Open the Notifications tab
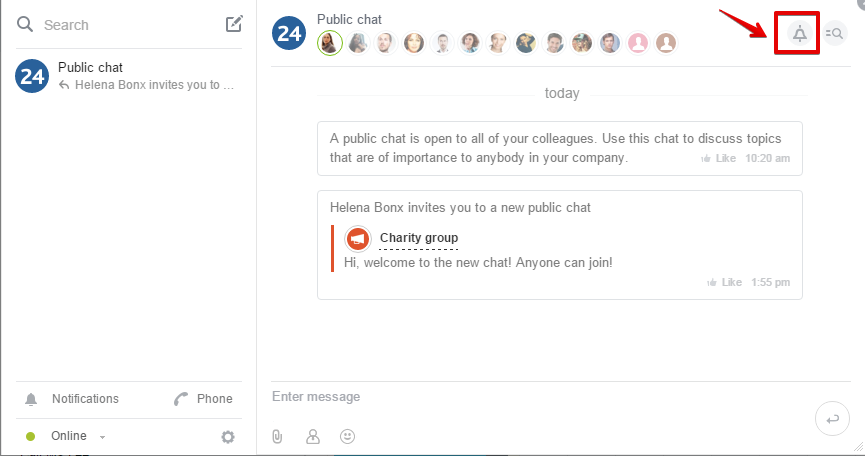The height and width of the screenshot is (456, 865). coord(72,399)
